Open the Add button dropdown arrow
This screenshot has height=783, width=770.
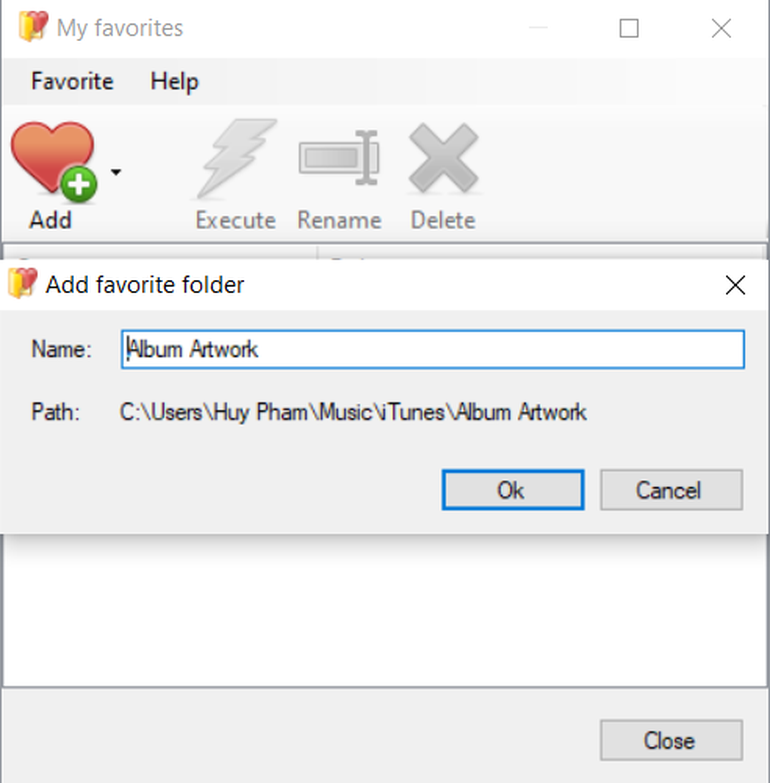point(116,172)
